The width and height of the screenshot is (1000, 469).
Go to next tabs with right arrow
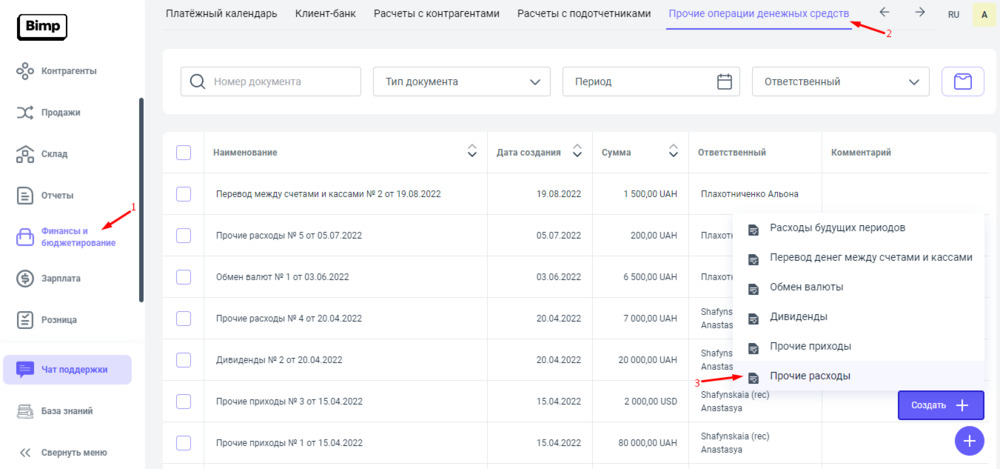(919, 13)
